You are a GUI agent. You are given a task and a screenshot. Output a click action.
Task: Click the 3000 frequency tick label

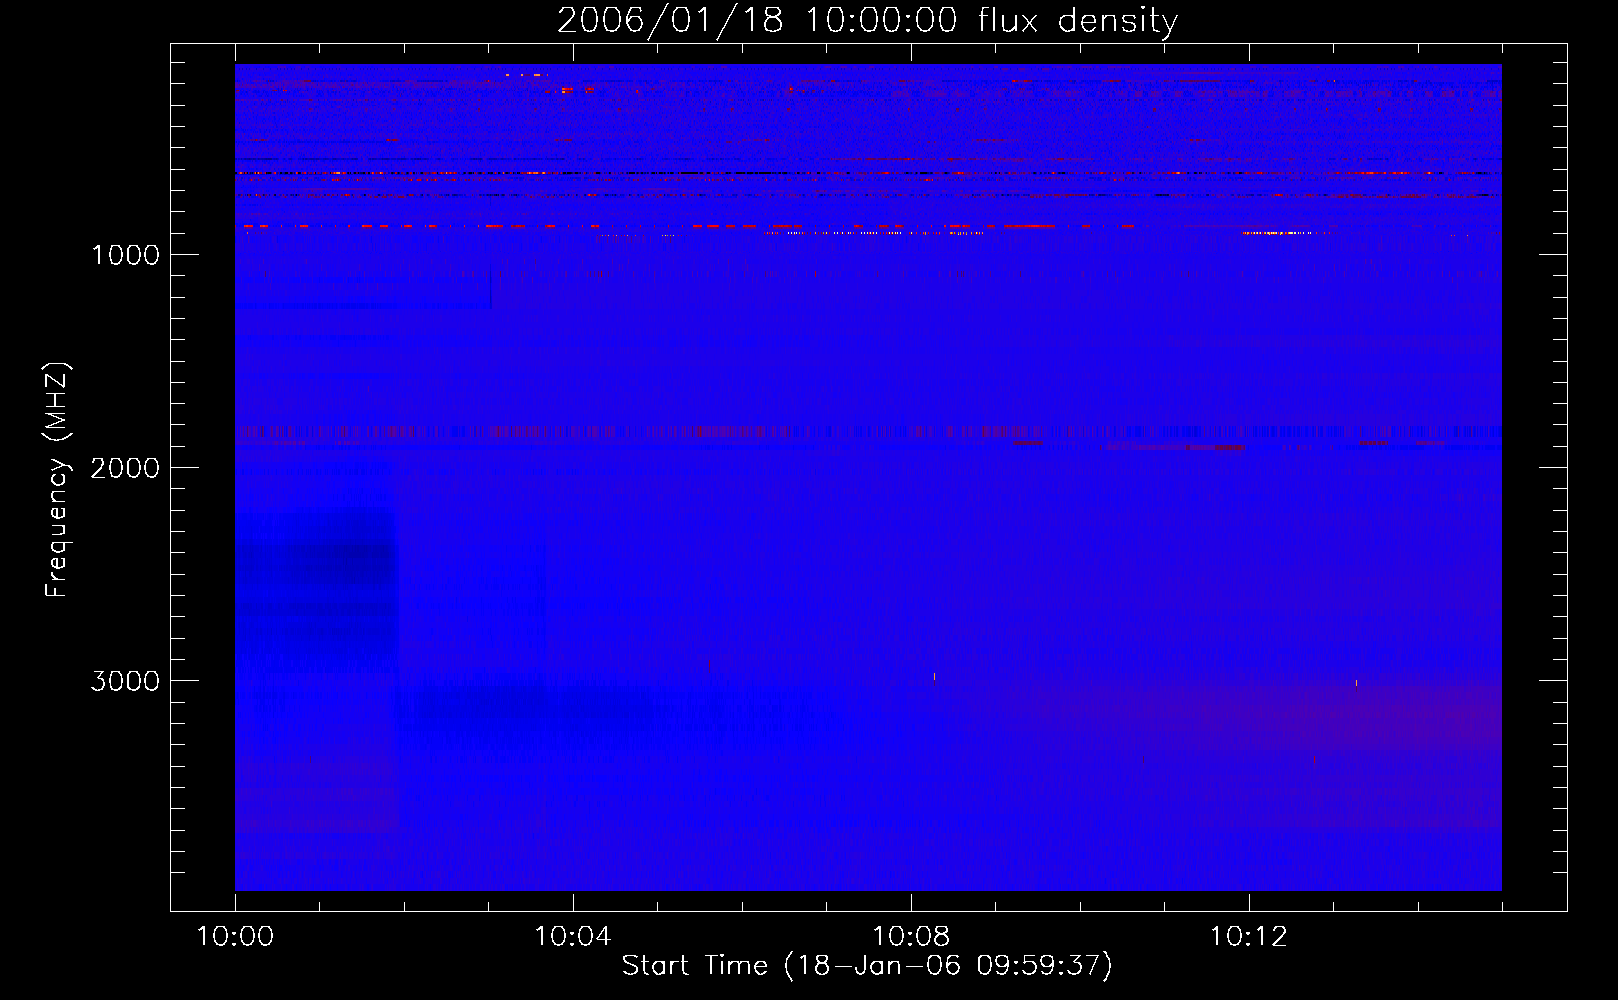click(125, 681)
